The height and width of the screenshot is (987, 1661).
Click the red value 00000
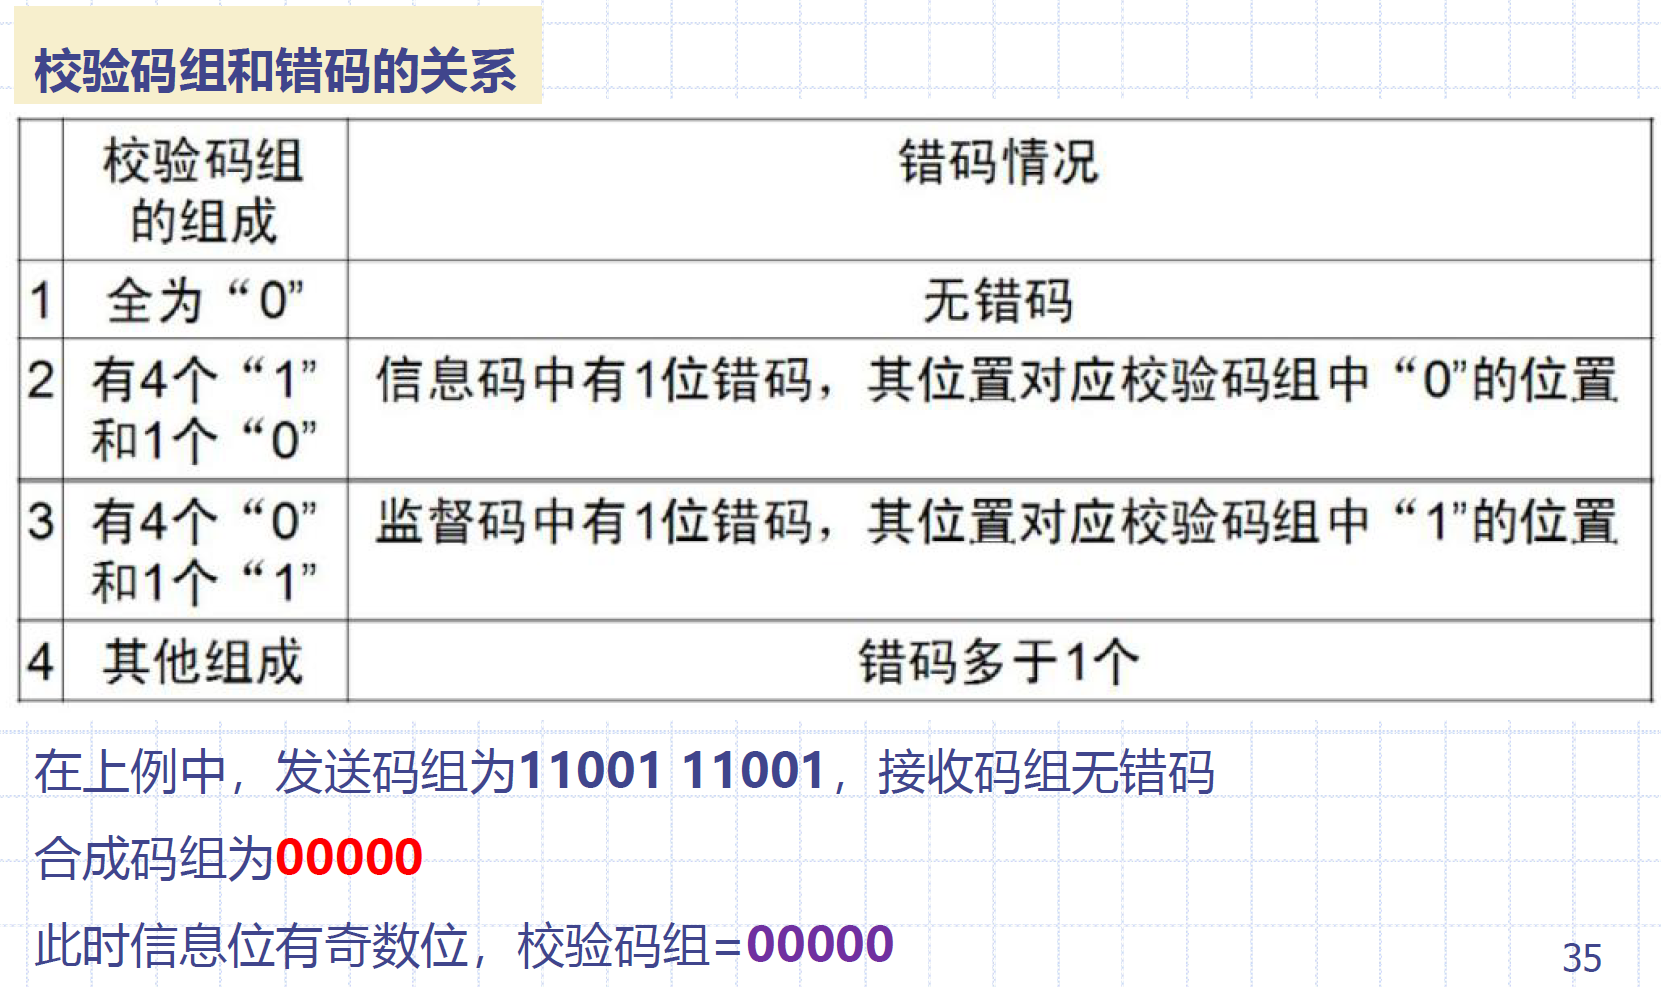click(x=349, y=858)
